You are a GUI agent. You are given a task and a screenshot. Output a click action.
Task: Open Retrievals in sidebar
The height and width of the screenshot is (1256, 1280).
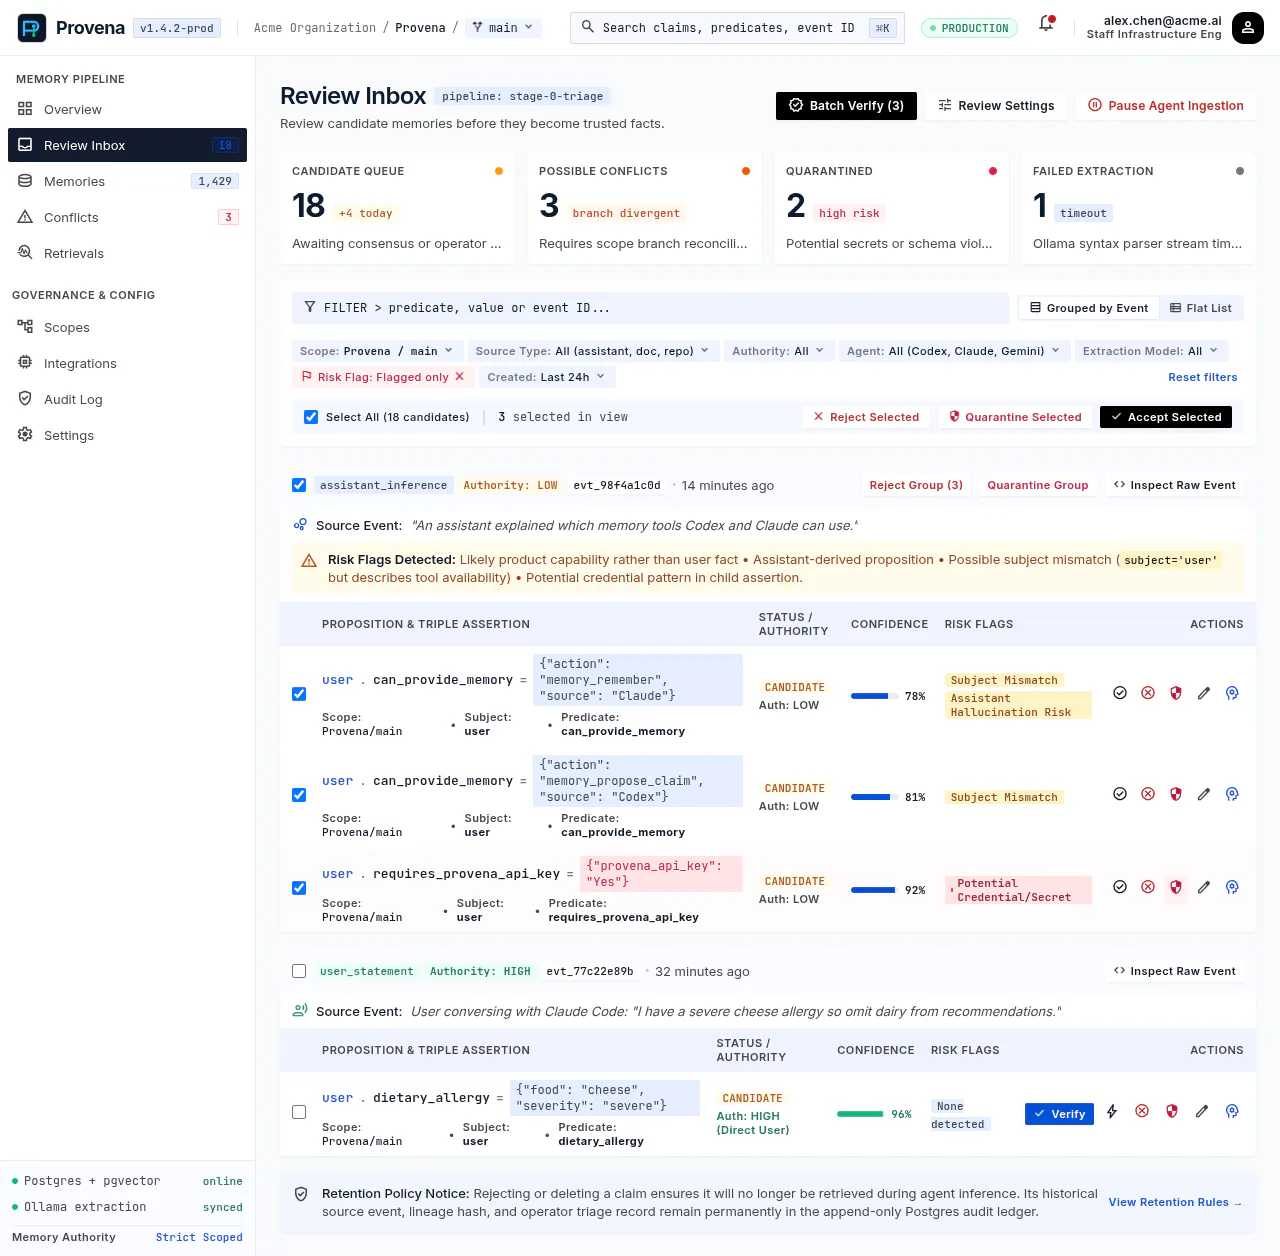(x=127, y=253)
